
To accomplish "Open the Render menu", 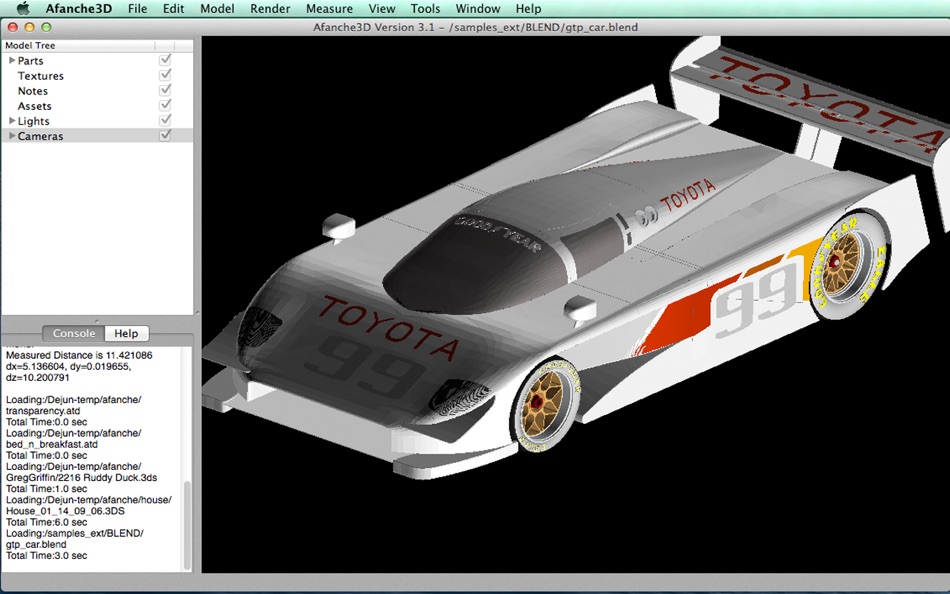I will [x=270, y=9].
